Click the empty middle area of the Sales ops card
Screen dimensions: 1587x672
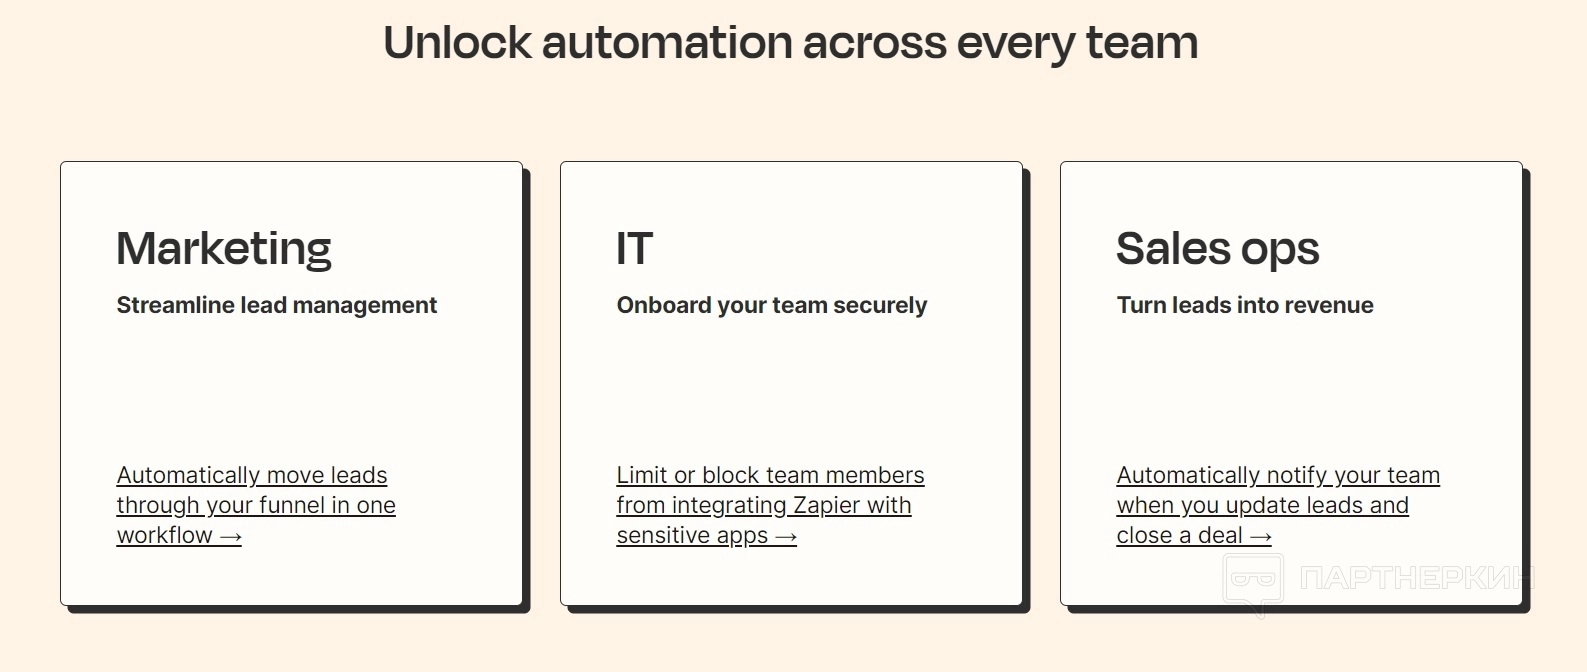tap(1291, 390)
